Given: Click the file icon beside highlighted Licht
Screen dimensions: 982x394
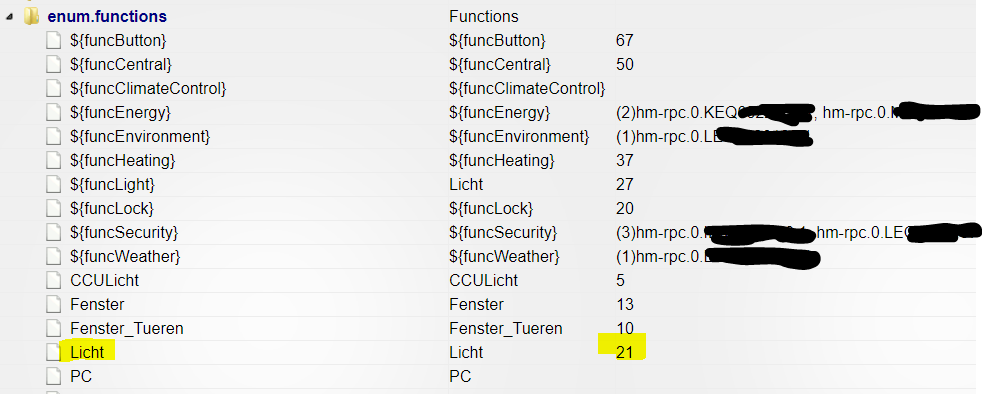Looking at the screenshot, I should pyautogui.click(x=54, y=352).
